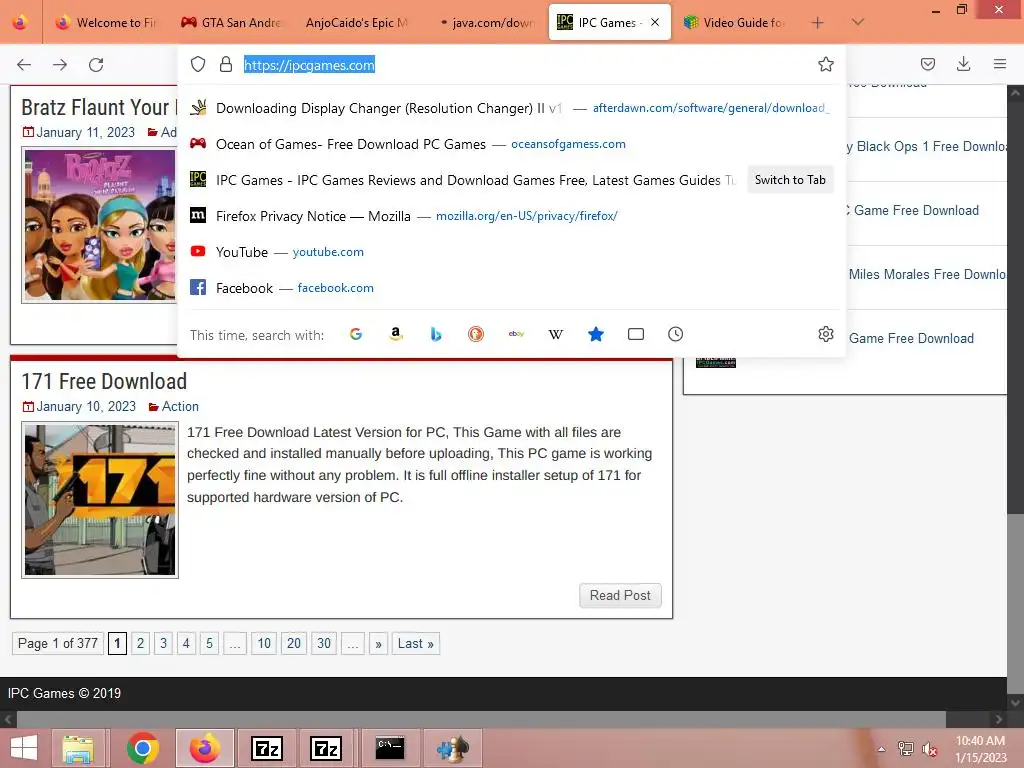Viewport: 1024px width, 768px height.
Task: Click the horizontal page scrollbar
Action: pyautogui.click(x=481, y=719)
